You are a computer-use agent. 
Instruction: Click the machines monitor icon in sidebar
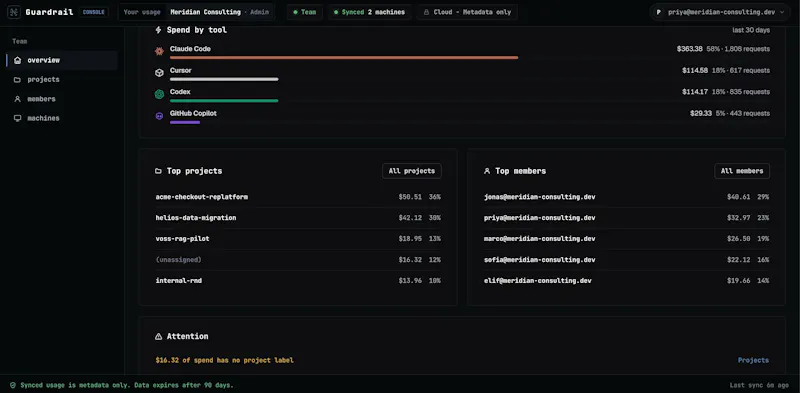click(17, 118)
